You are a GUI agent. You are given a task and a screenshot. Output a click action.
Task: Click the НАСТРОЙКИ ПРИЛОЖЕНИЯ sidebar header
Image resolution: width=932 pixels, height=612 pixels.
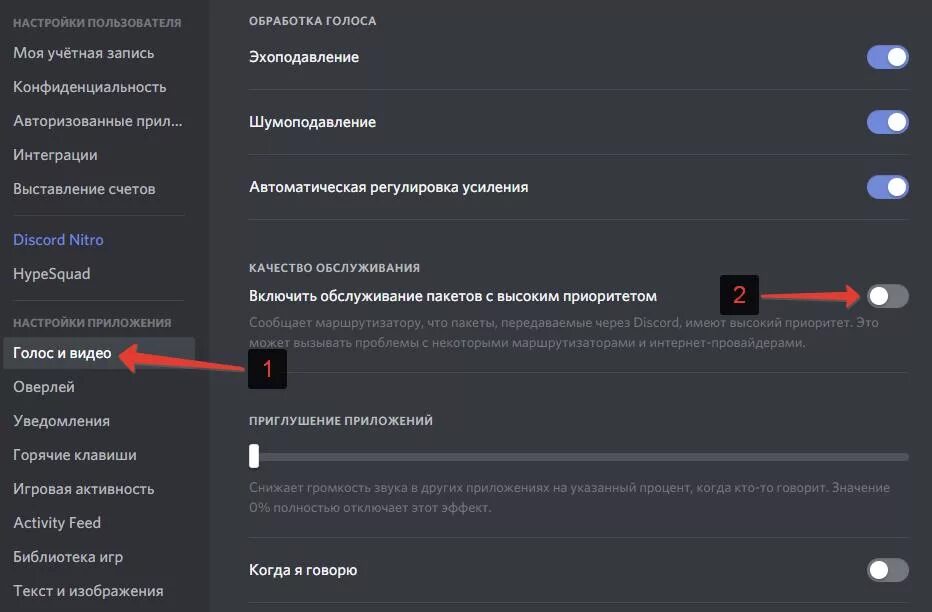(x=92, y=323)
